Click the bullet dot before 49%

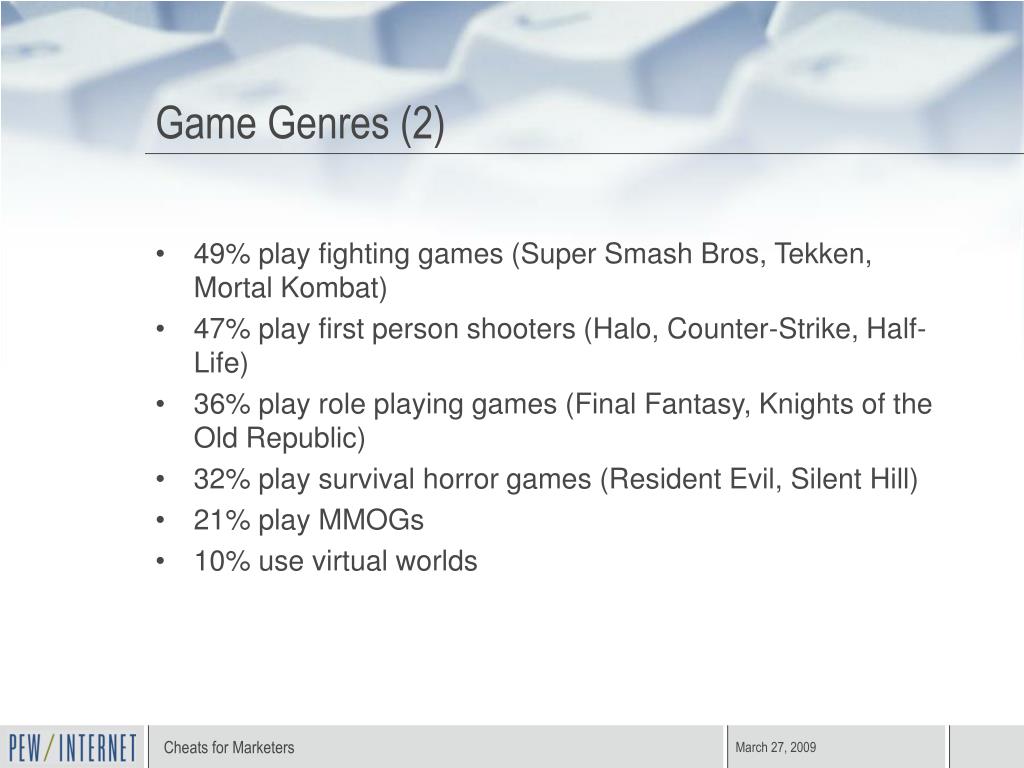tap(161, 254)
